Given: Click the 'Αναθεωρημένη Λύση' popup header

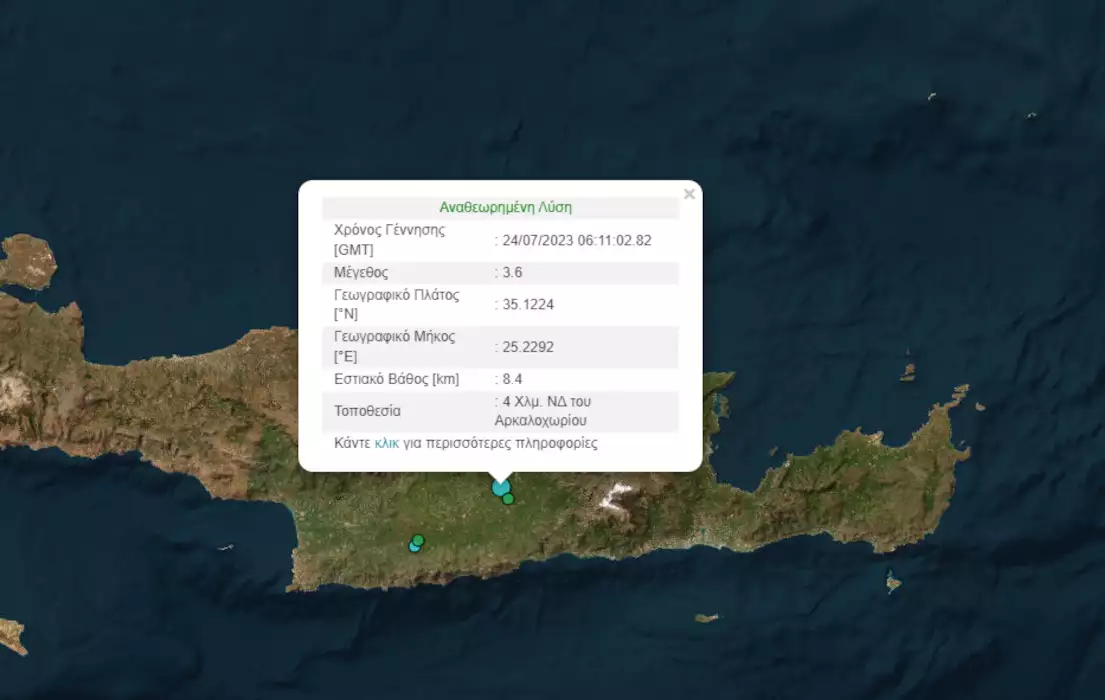Looking at the screenshot, I should pyautogui.click(x=505, y=208).
